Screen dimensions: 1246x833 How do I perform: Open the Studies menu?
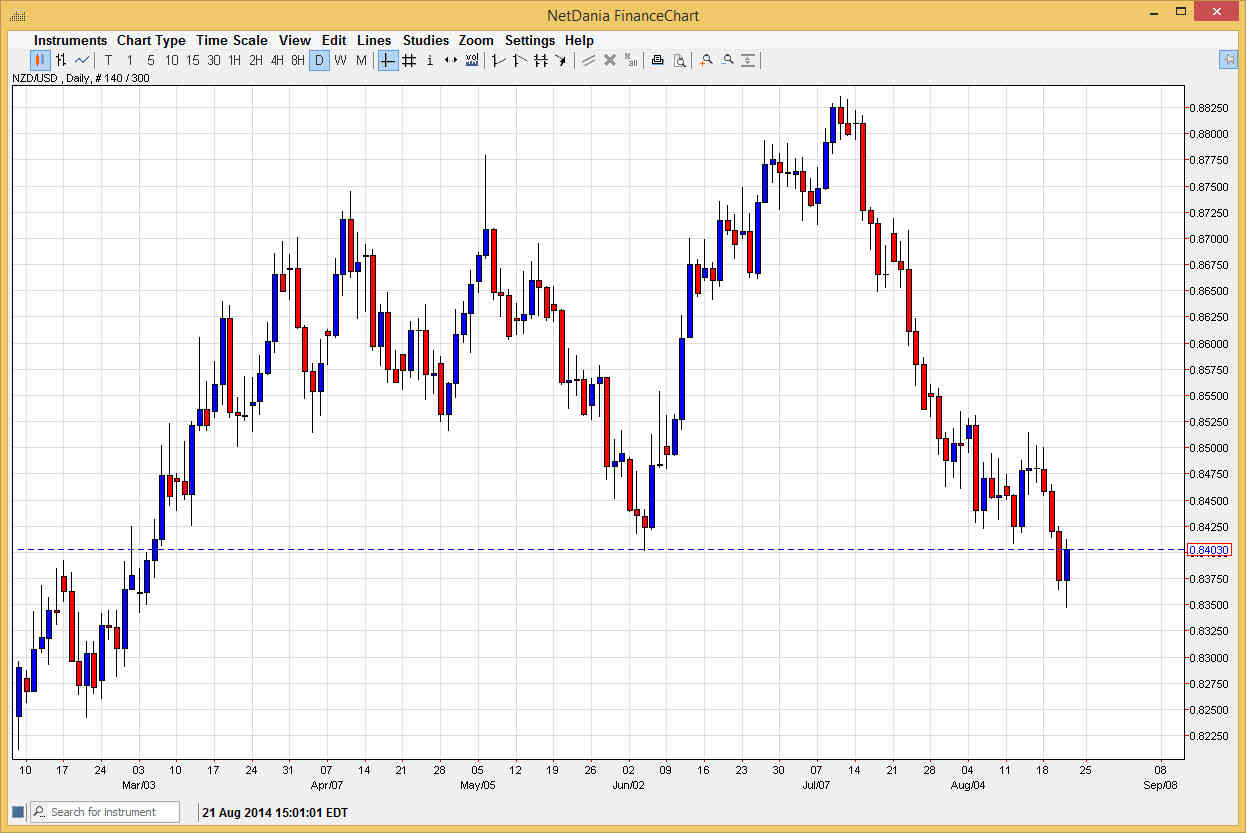426,40
